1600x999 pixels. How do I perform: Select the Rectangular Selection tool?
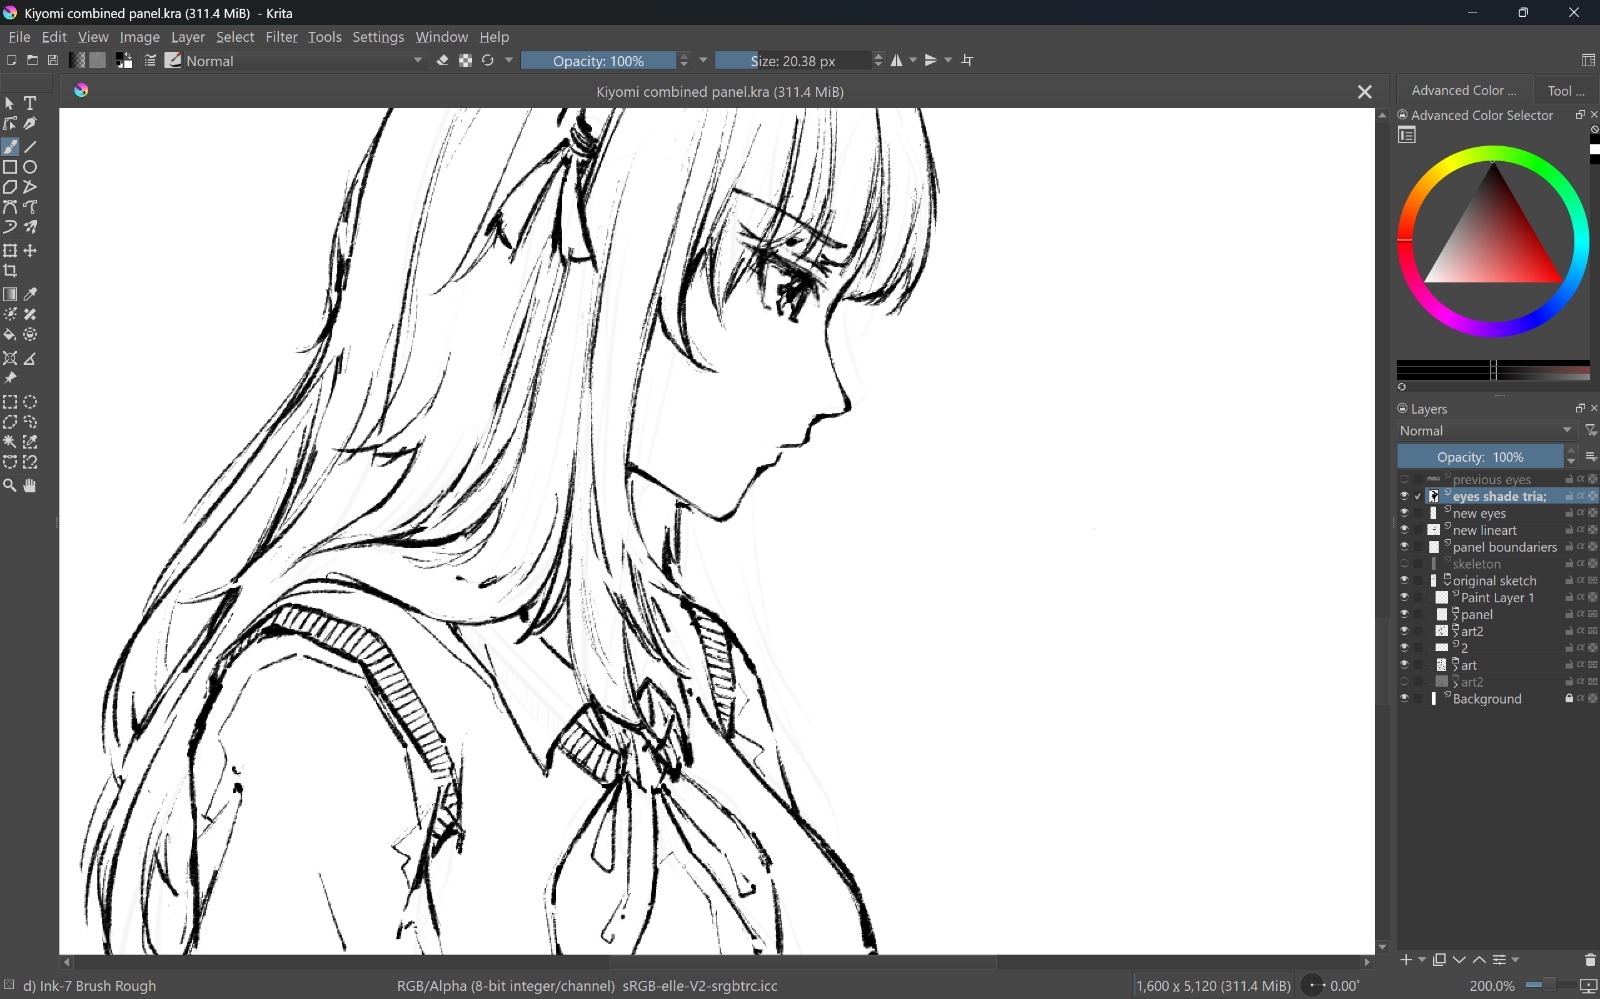coord(10,402)
